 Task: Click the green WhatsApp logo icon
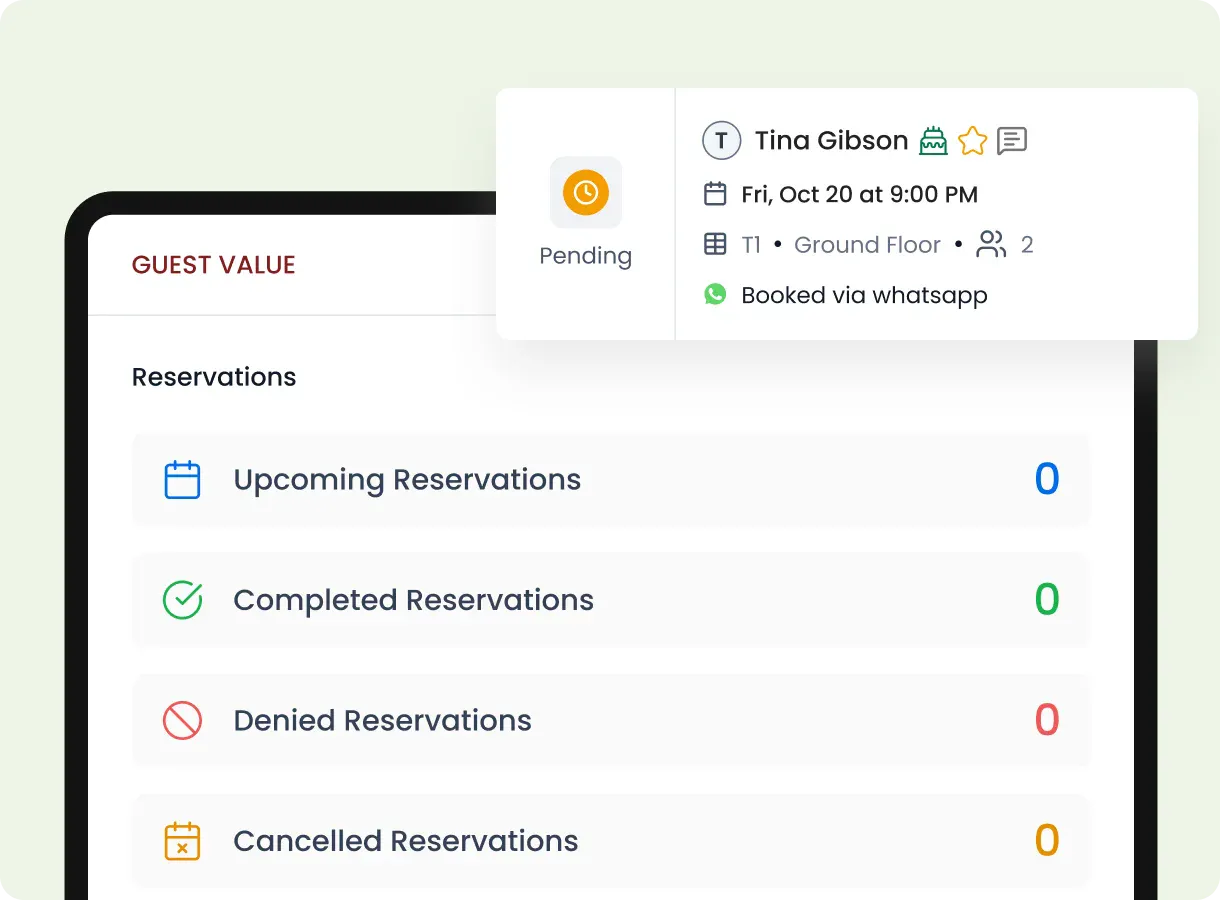tap(715, 295)
